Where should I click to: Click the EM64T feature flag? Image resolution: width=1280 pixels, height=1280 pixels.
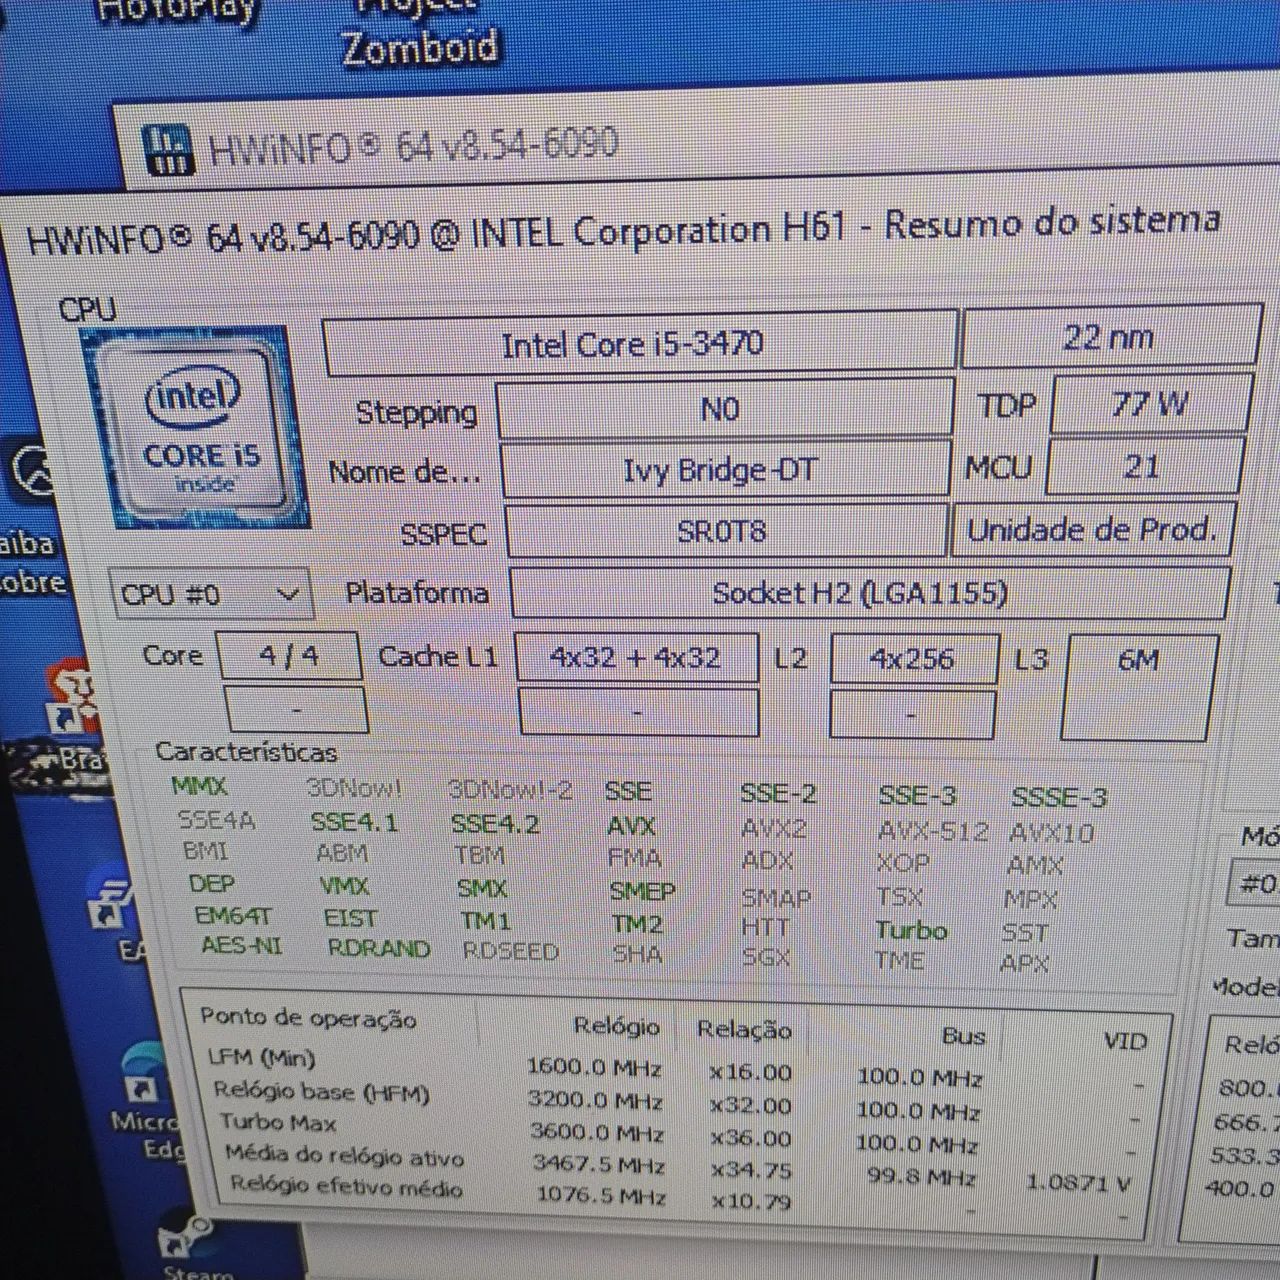tap(233, 915)
